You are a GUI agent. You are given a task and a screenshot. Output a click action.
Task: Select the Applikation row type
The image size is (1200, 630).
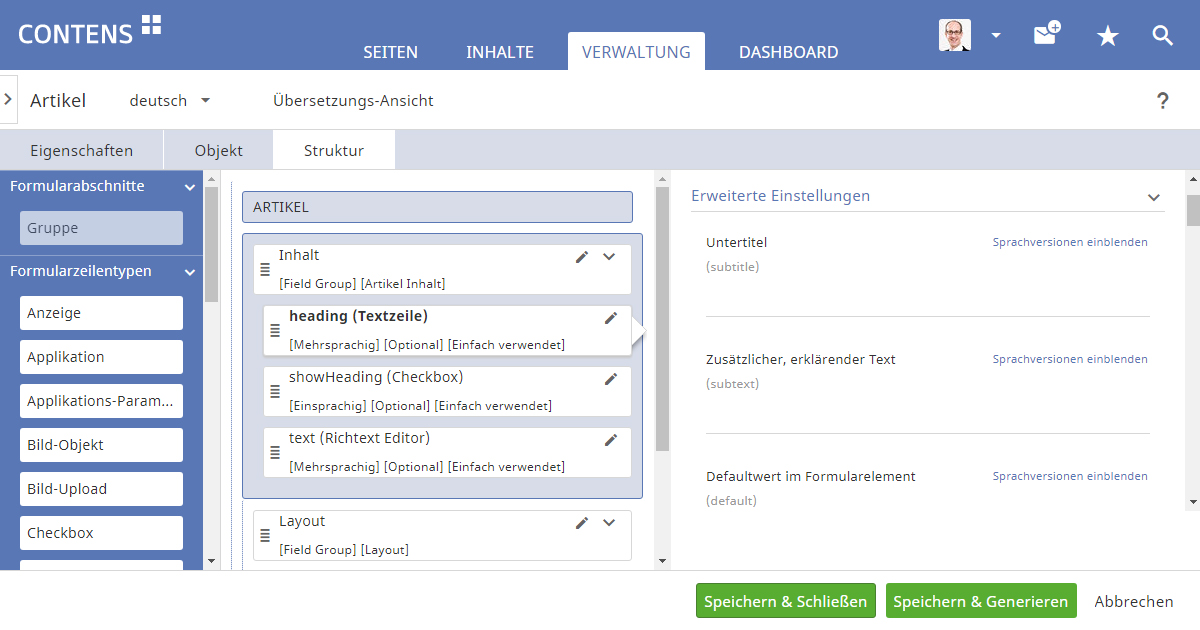tap(101, 357)
